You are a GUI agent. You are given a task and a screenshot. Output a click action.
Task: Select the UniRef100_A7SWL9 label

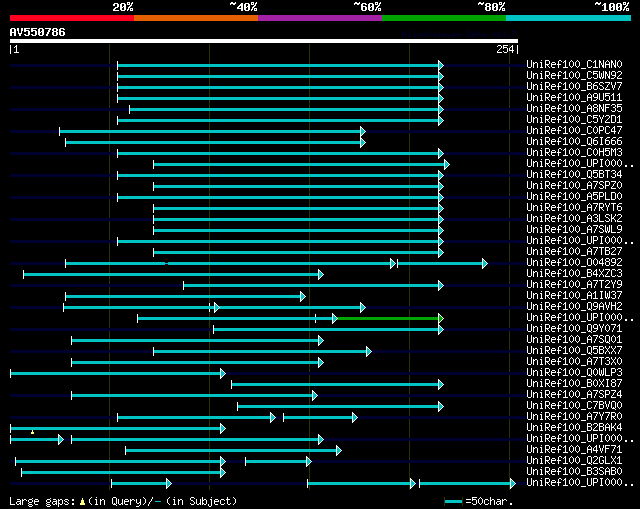pyautogui.click(x=574, y=230)
